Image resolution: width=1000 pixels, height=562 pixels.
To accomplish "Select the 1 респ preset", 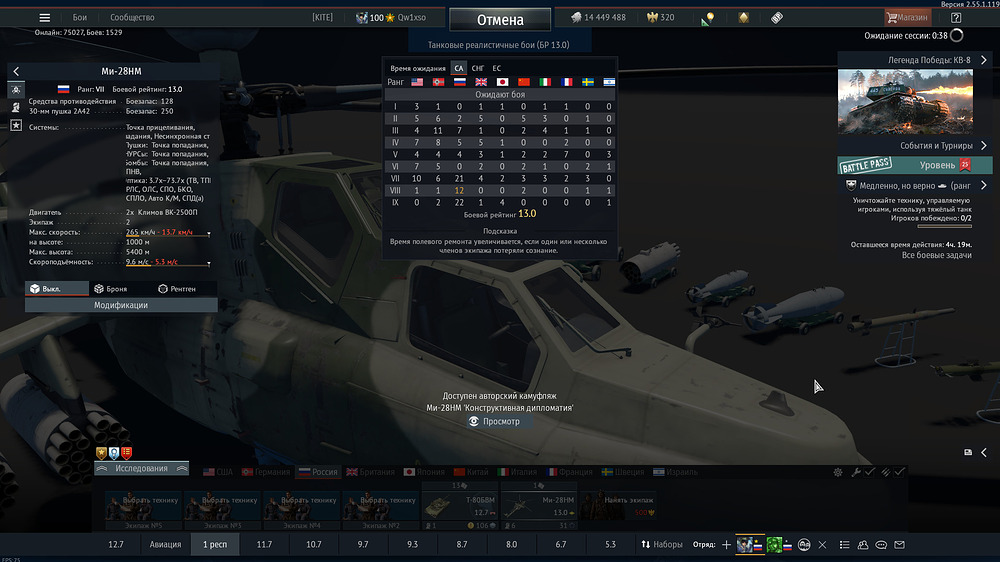I will coord(215,545).
